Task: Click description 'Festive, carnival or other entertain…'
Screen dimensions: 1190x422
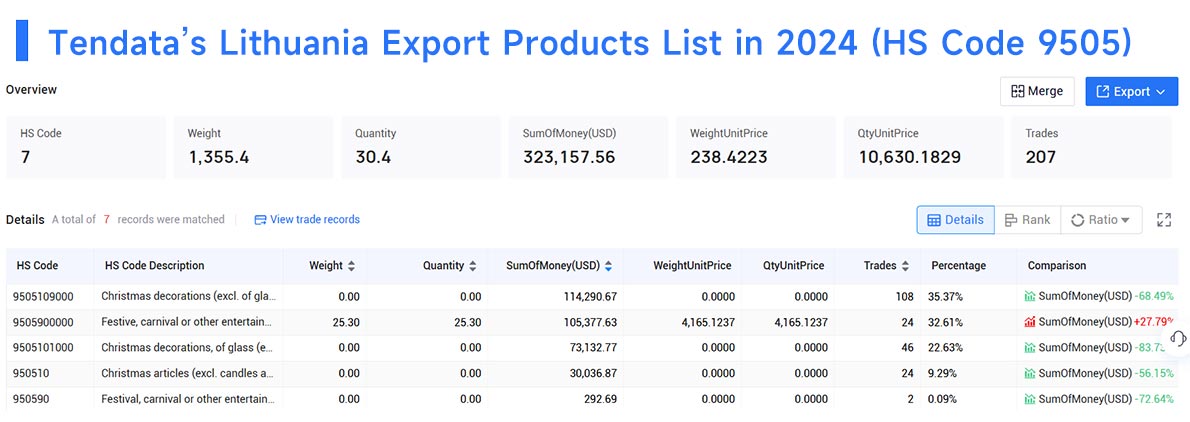Action: tap(187, 322)
